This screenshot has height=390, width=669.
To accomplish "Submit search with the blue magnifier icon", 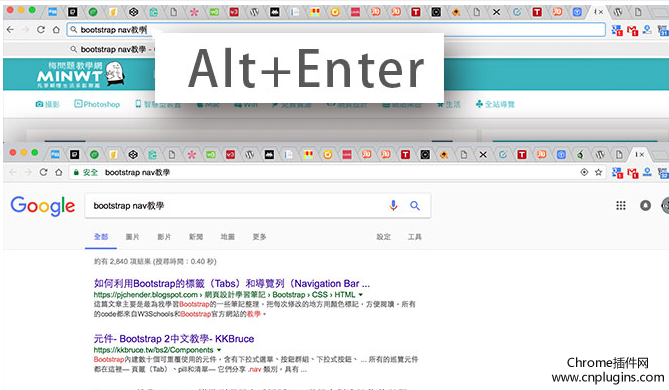I will 415,206.
